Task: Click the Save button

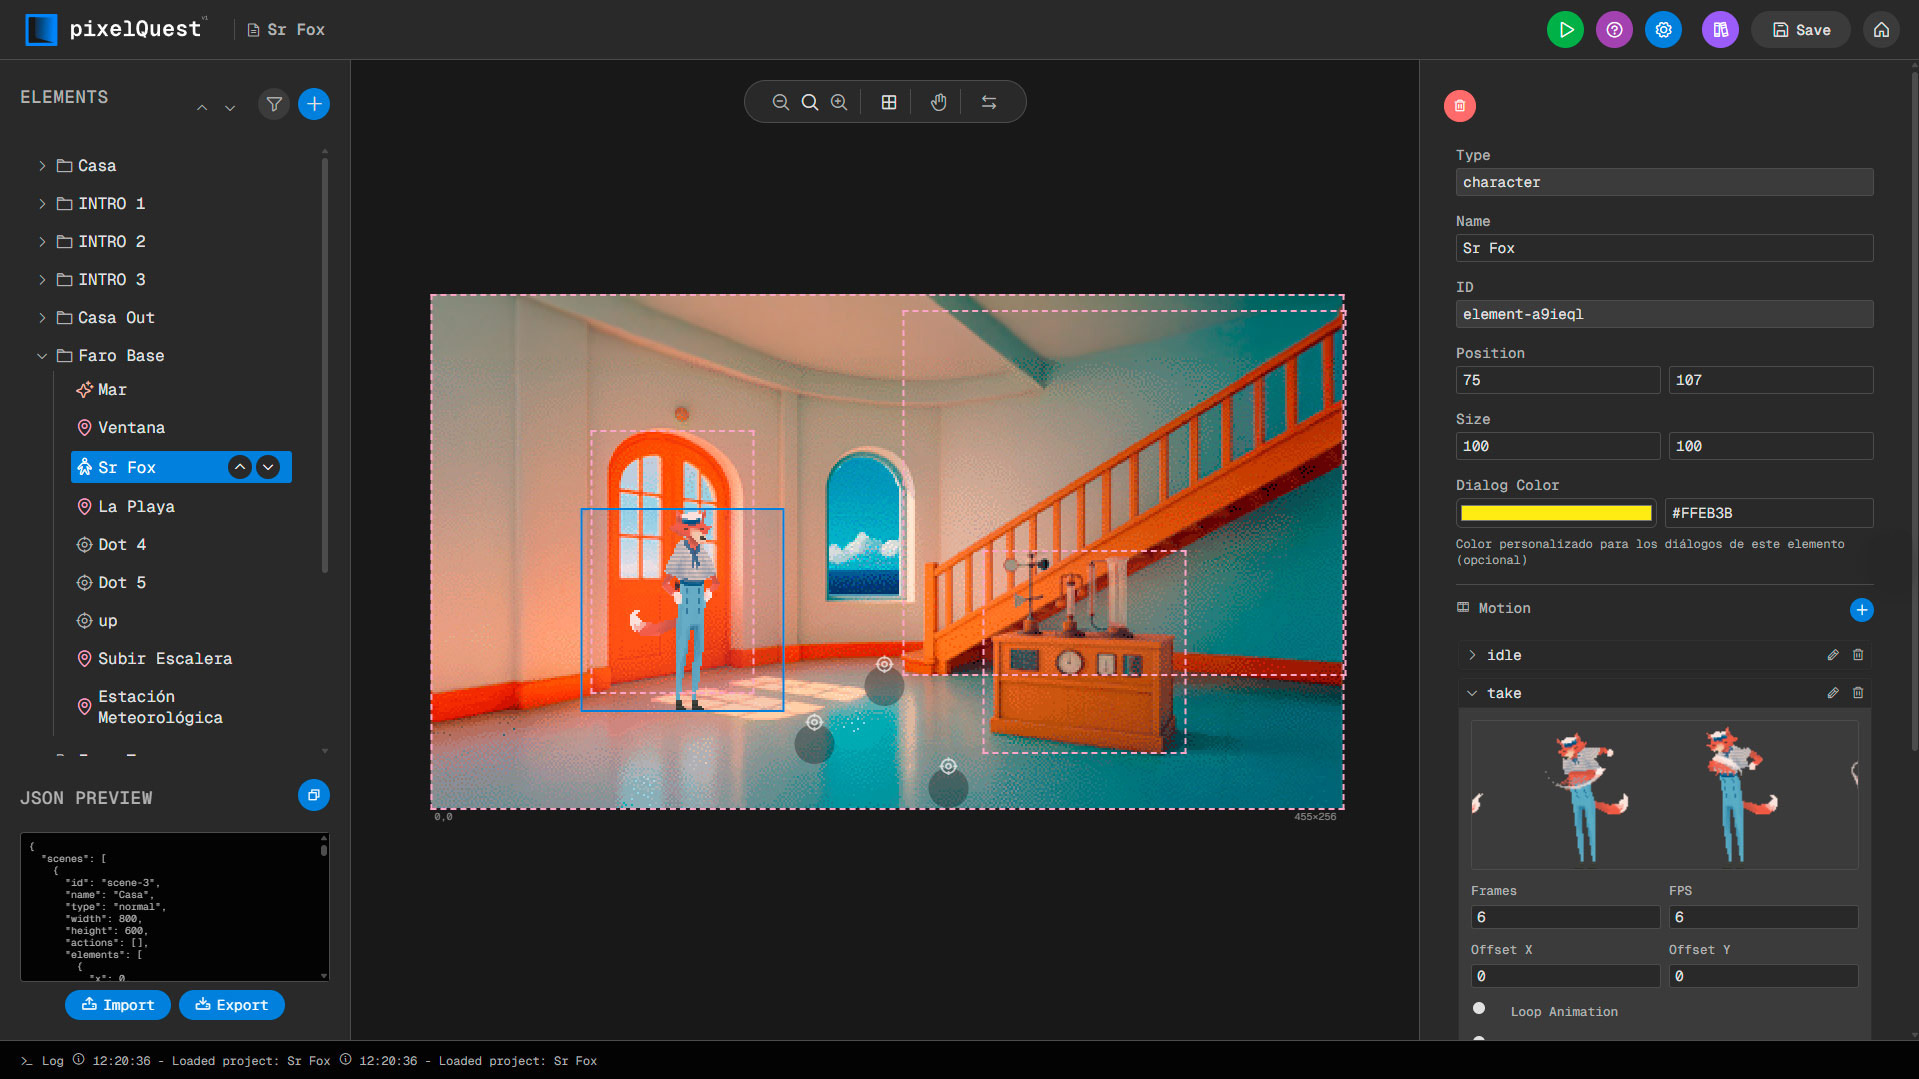Action: (x=1801, y=30)
